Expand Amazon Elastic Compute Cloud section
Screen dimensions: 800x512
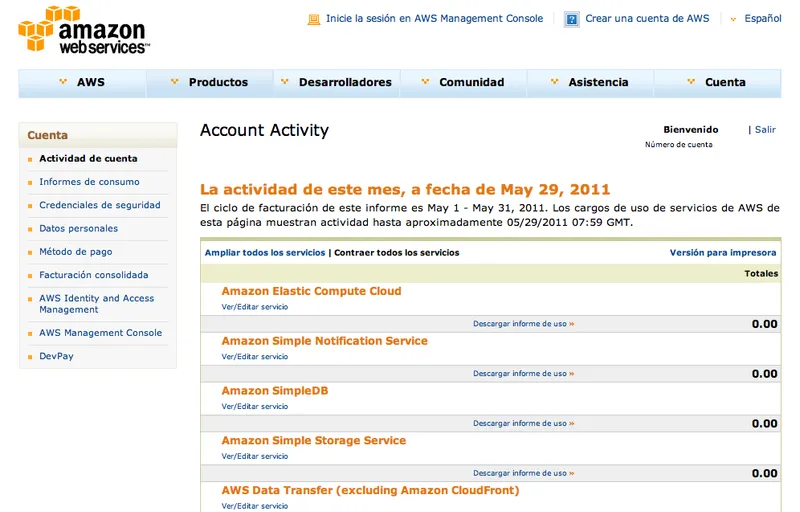tap(311, 291)
